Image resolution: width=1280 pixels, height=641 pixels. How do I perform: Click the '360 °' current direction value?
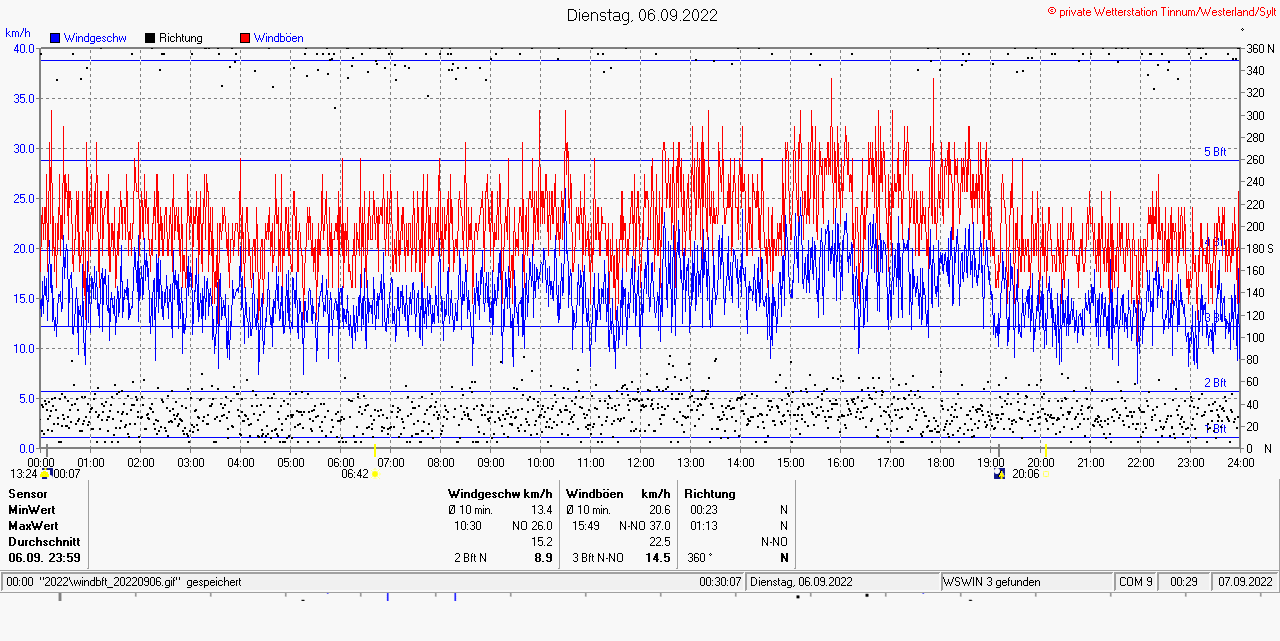pos(700,558)
